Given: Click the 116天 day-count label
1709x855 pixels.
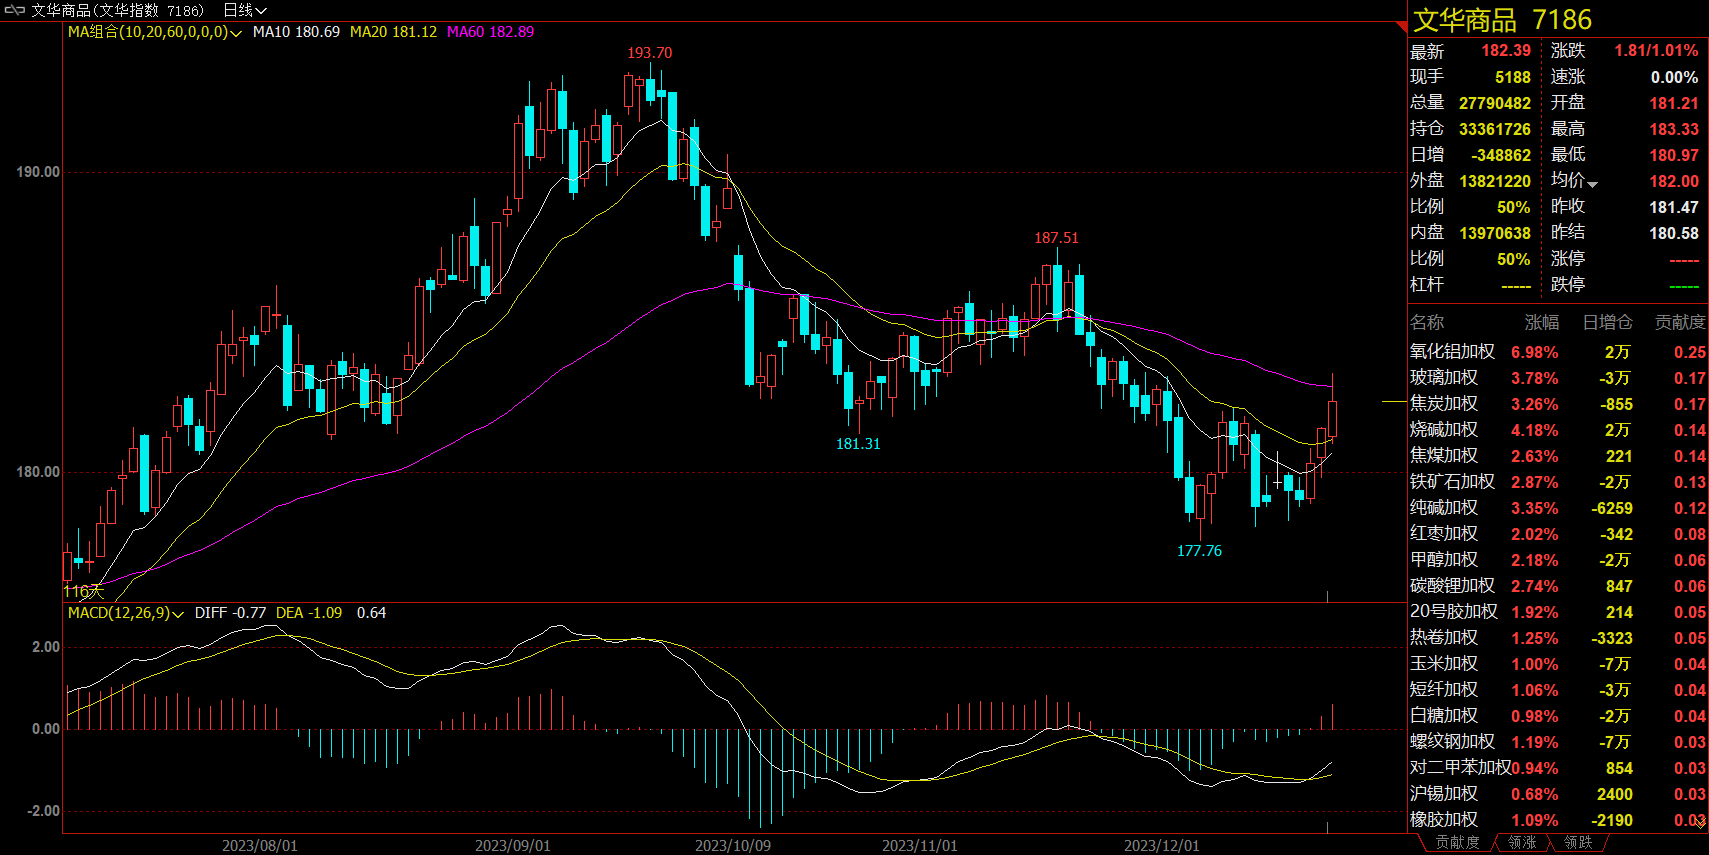Looking at the screenshot, I should click(84, 591).
